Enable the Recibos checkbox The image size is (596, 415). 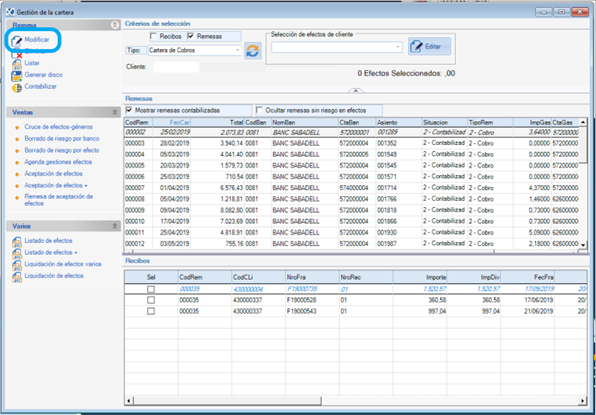[153, 36]
